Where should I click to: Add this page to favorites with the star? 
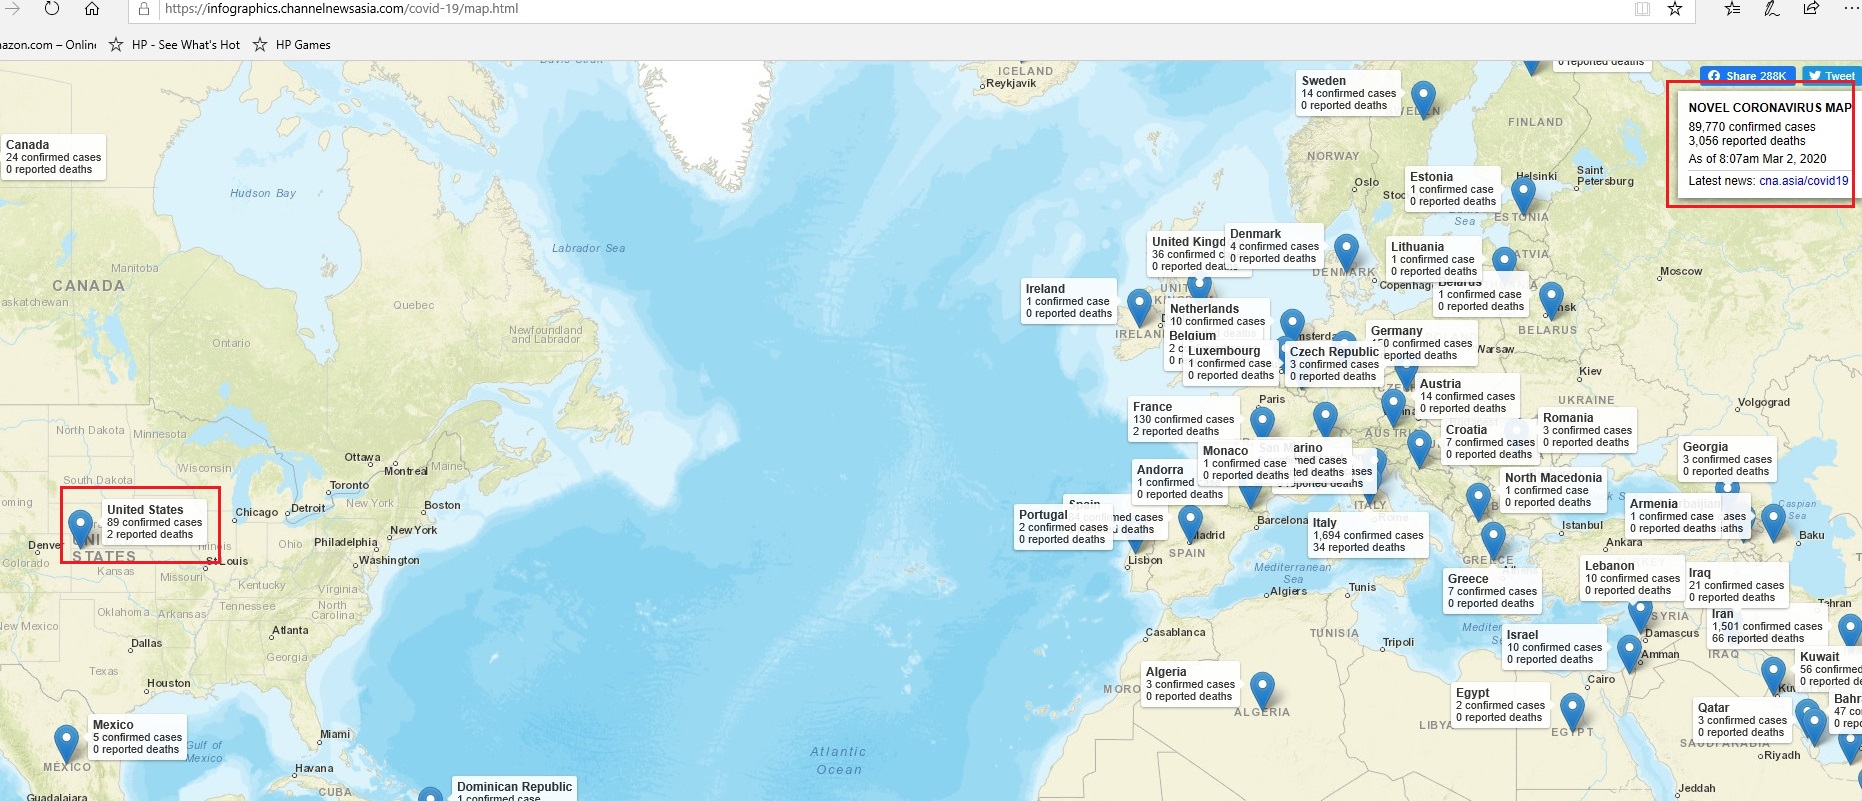tap(1675, 9)
